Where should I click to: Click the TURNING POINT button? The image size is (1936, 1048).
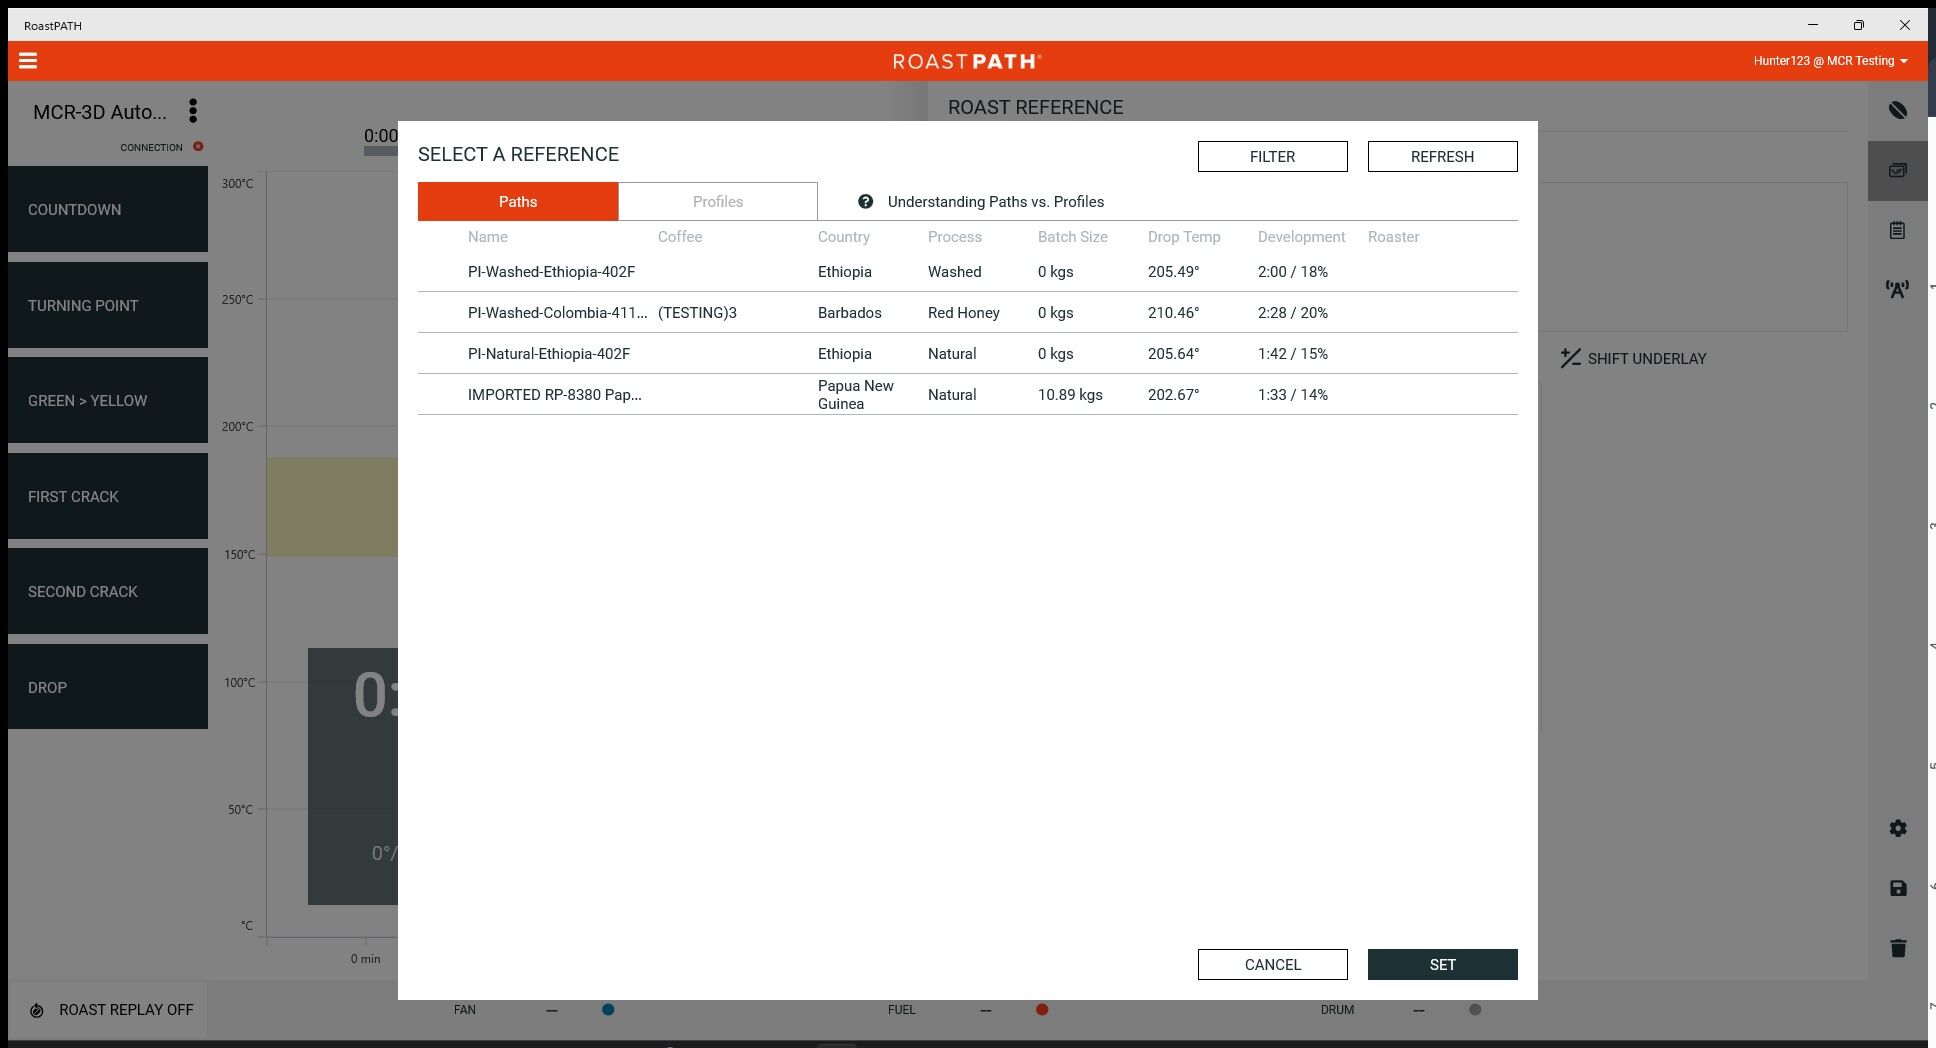(108, 306)
